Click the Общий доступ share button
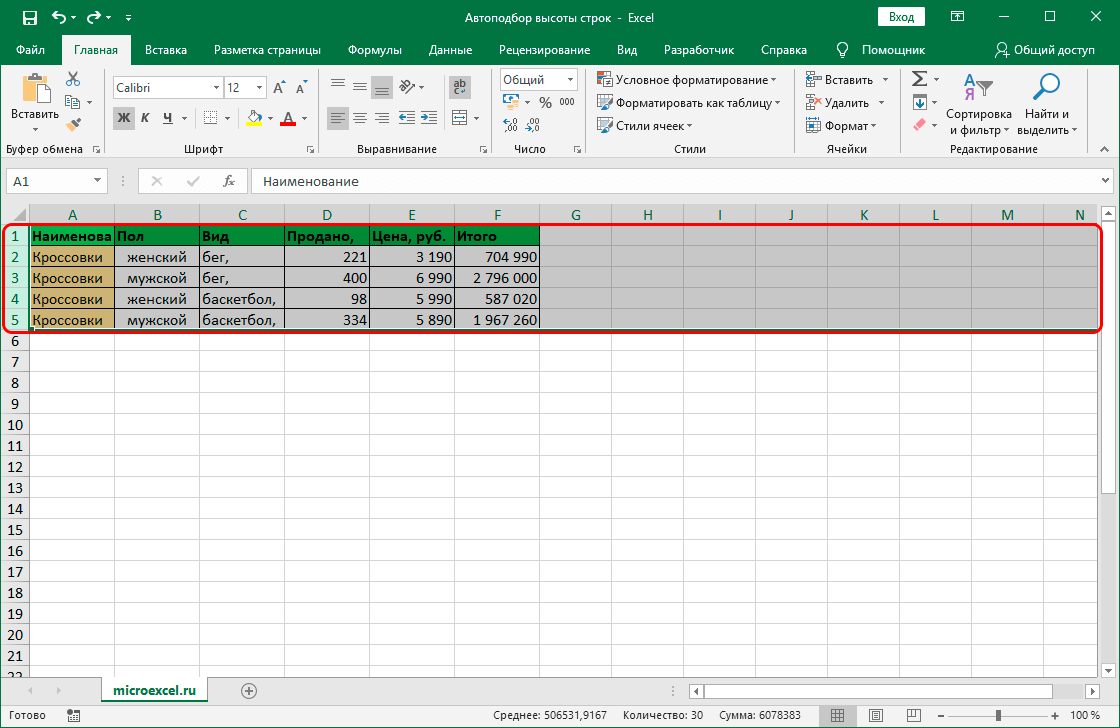 tap(1045, 50)
